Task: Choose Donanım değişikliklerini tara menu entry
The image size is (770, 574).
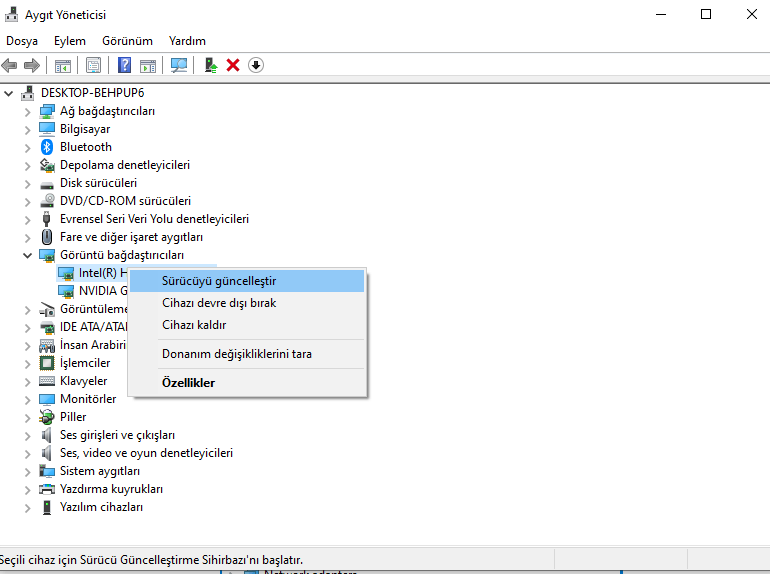Action: click(x=237, y=354)
